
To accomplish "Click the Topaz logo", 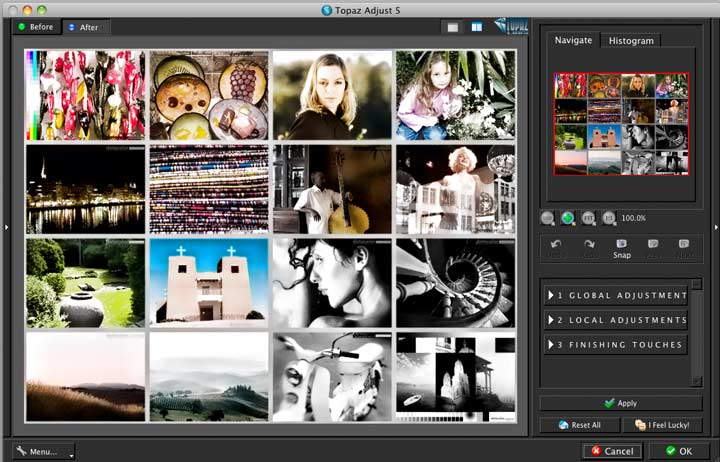I will pos(512,26).
